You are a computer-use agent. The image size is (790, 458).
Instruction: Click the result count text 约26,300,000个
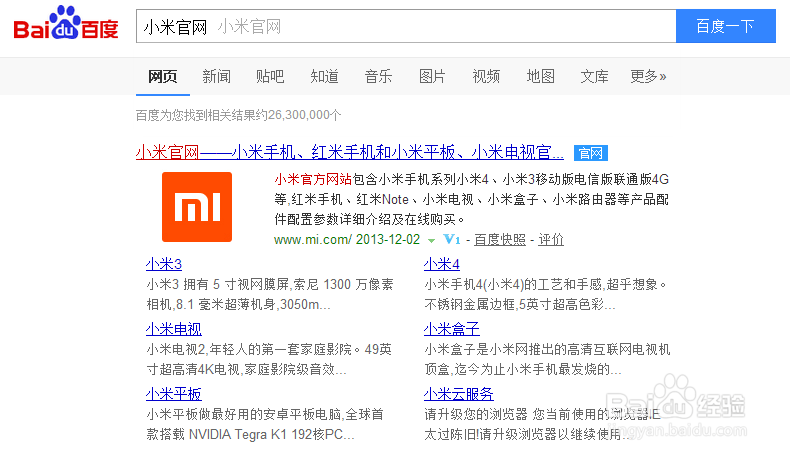(298, 115)
